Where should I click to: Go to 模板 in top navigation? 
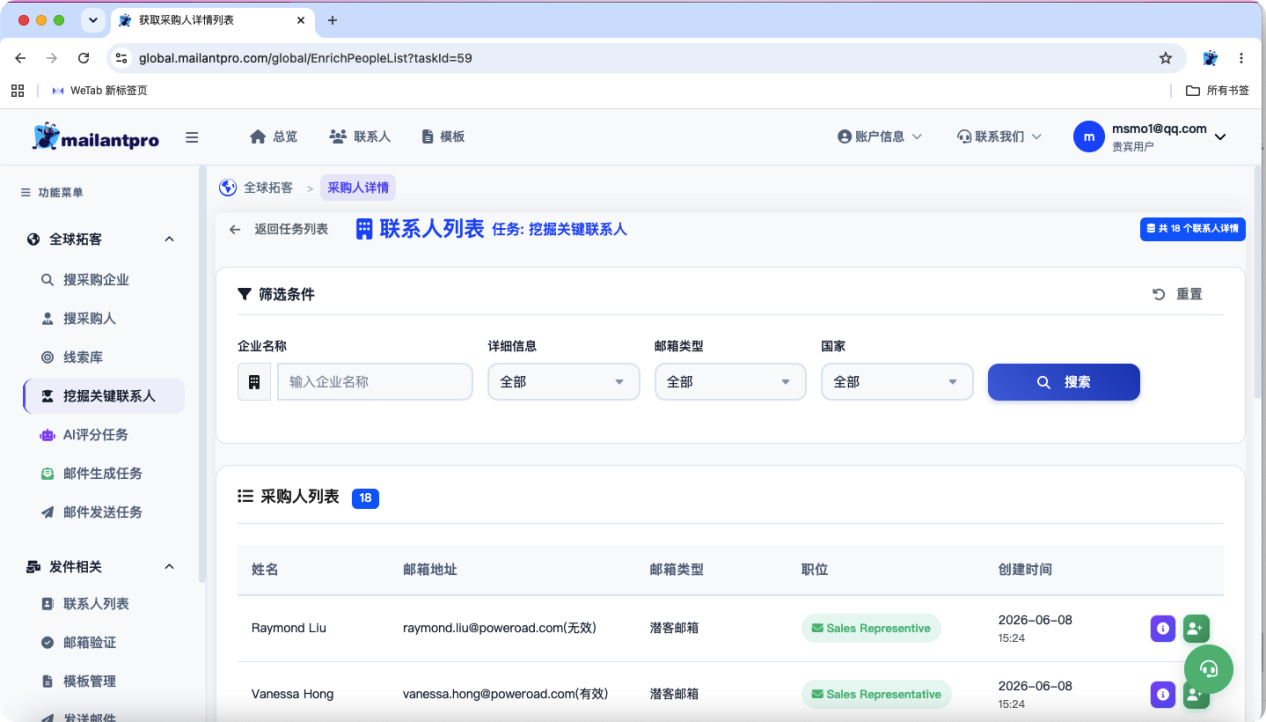tap(443, 137)
